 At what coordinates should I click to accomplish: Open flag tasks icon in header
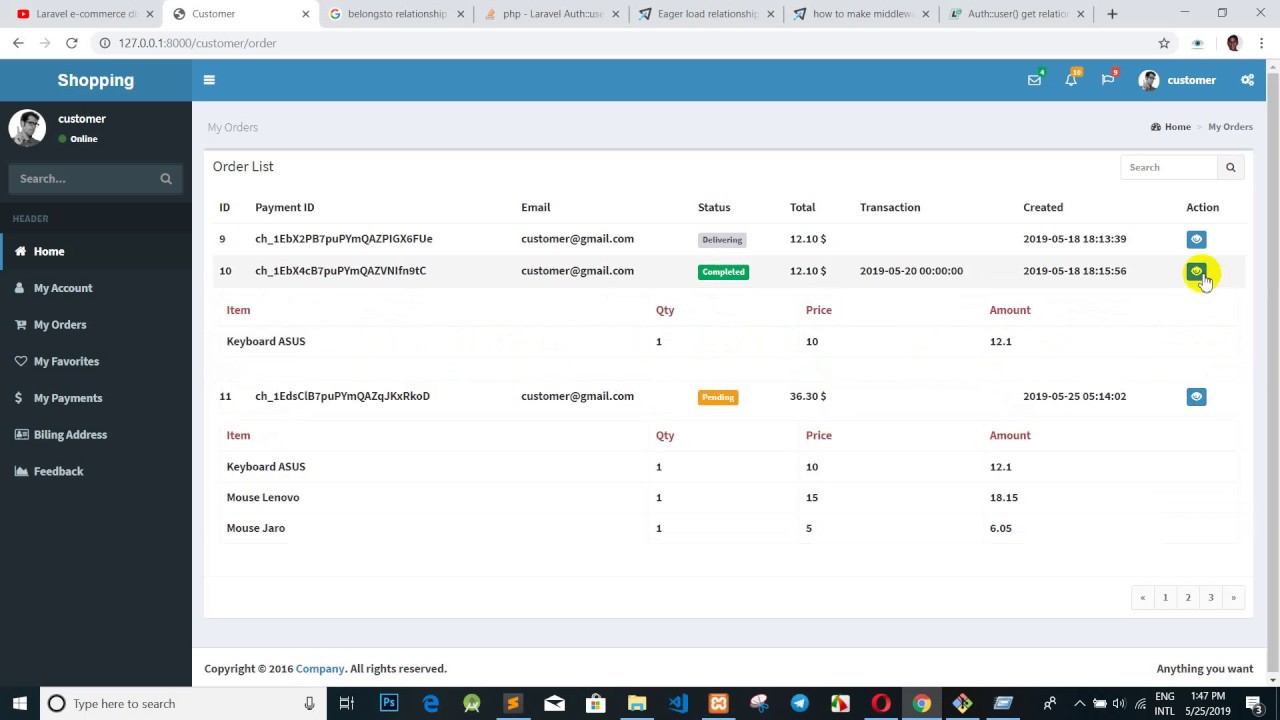1108,80
